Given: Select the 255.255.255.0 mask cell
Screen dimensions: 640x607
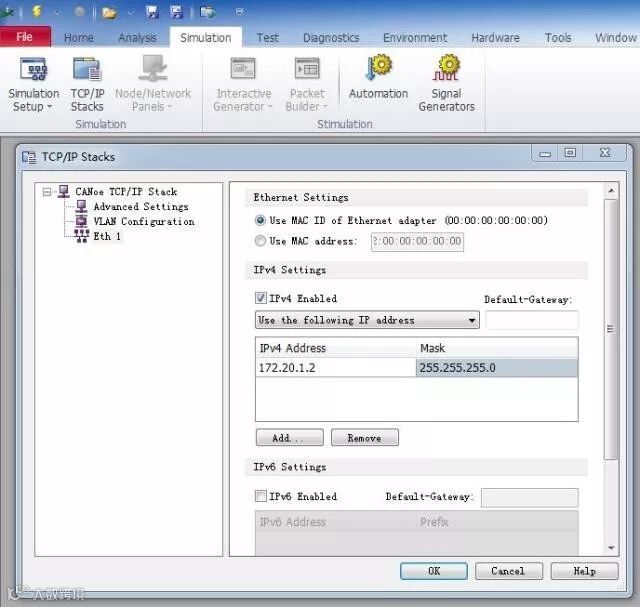Looking at the screenshot, I should (x=496, y=368).
